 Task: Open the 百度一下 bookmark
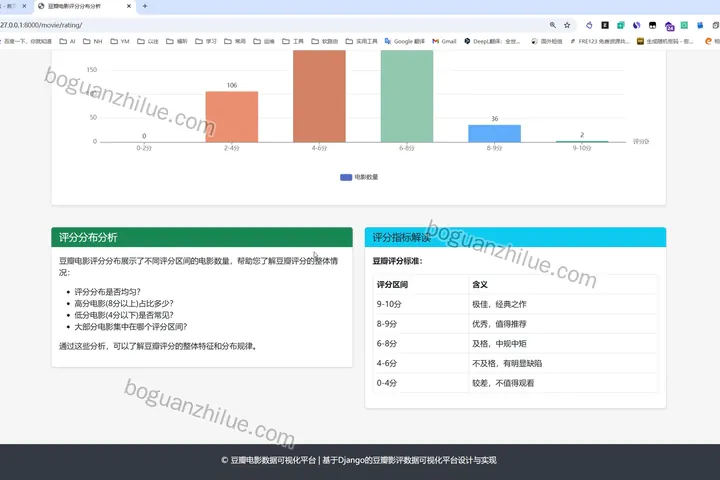(x=26, y=41)
